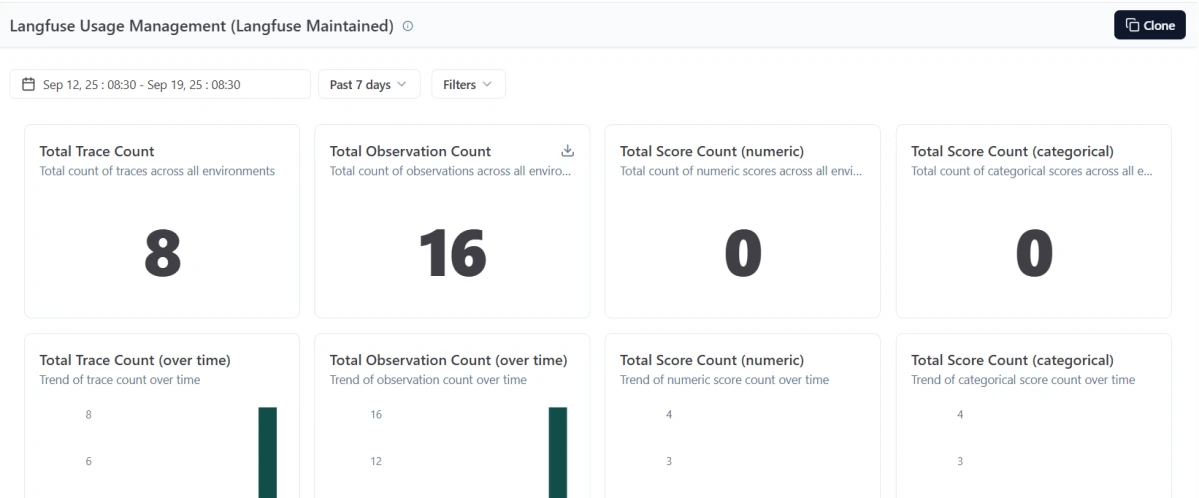The height and width of the screenshot is (498, 1199).
Task: Click the categorical score count value 0
Action: pos(1034,254)
